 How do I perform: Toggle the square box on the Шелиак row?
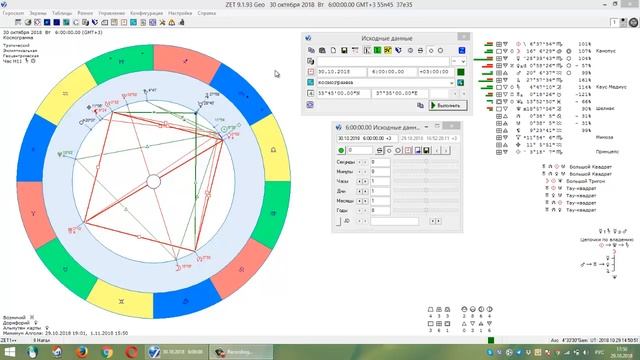pos(499,109)
